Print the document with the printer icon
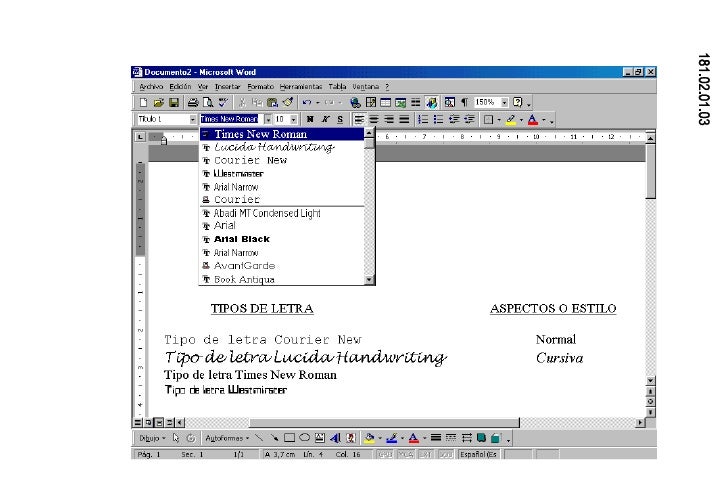728x504 pixels. (x=193, y=103)
